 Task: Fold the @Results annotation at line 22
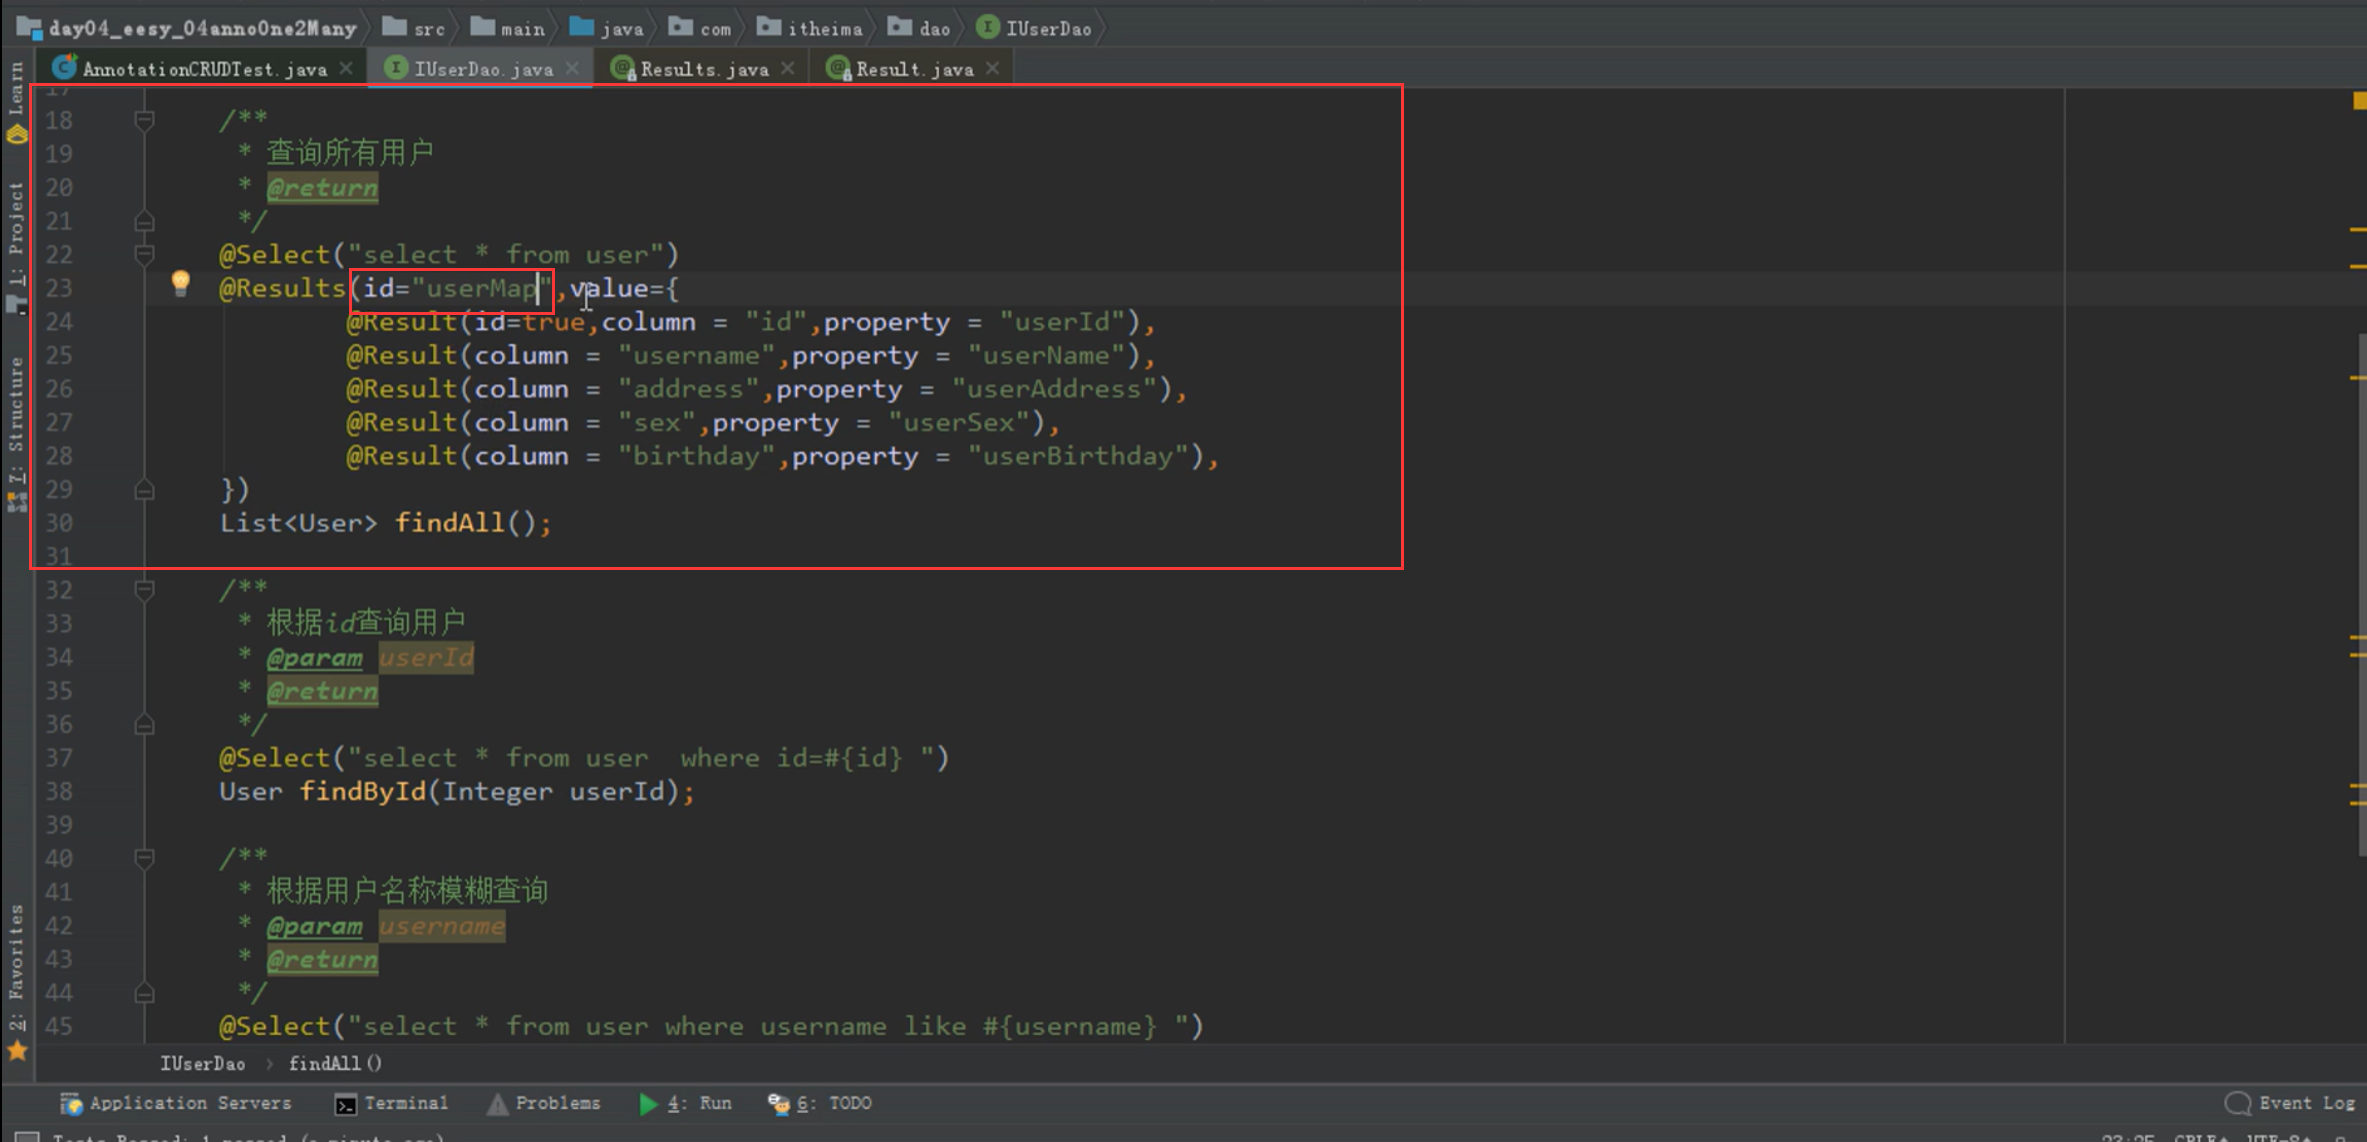point(144,254)
